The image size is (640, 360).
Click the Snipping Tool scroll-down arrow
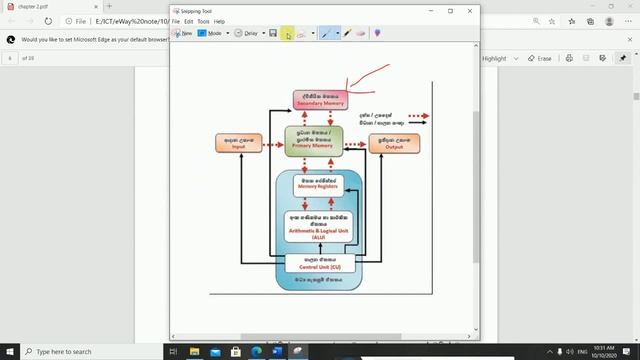476,330
